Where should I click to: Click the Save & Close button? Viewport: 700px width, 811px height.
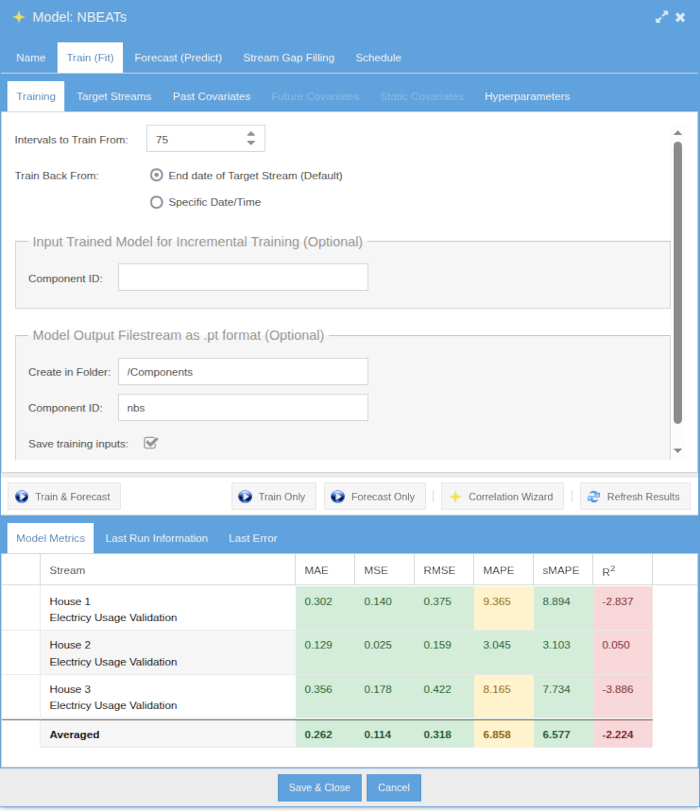(x=319, y=787)
